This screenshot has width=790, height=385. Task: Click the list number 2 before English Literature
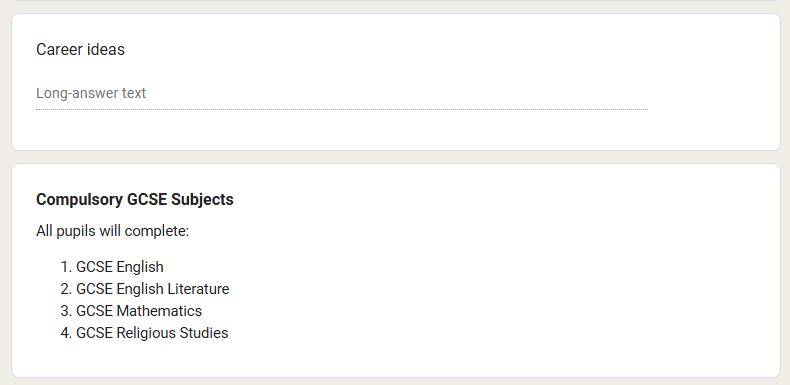(66, 289)
